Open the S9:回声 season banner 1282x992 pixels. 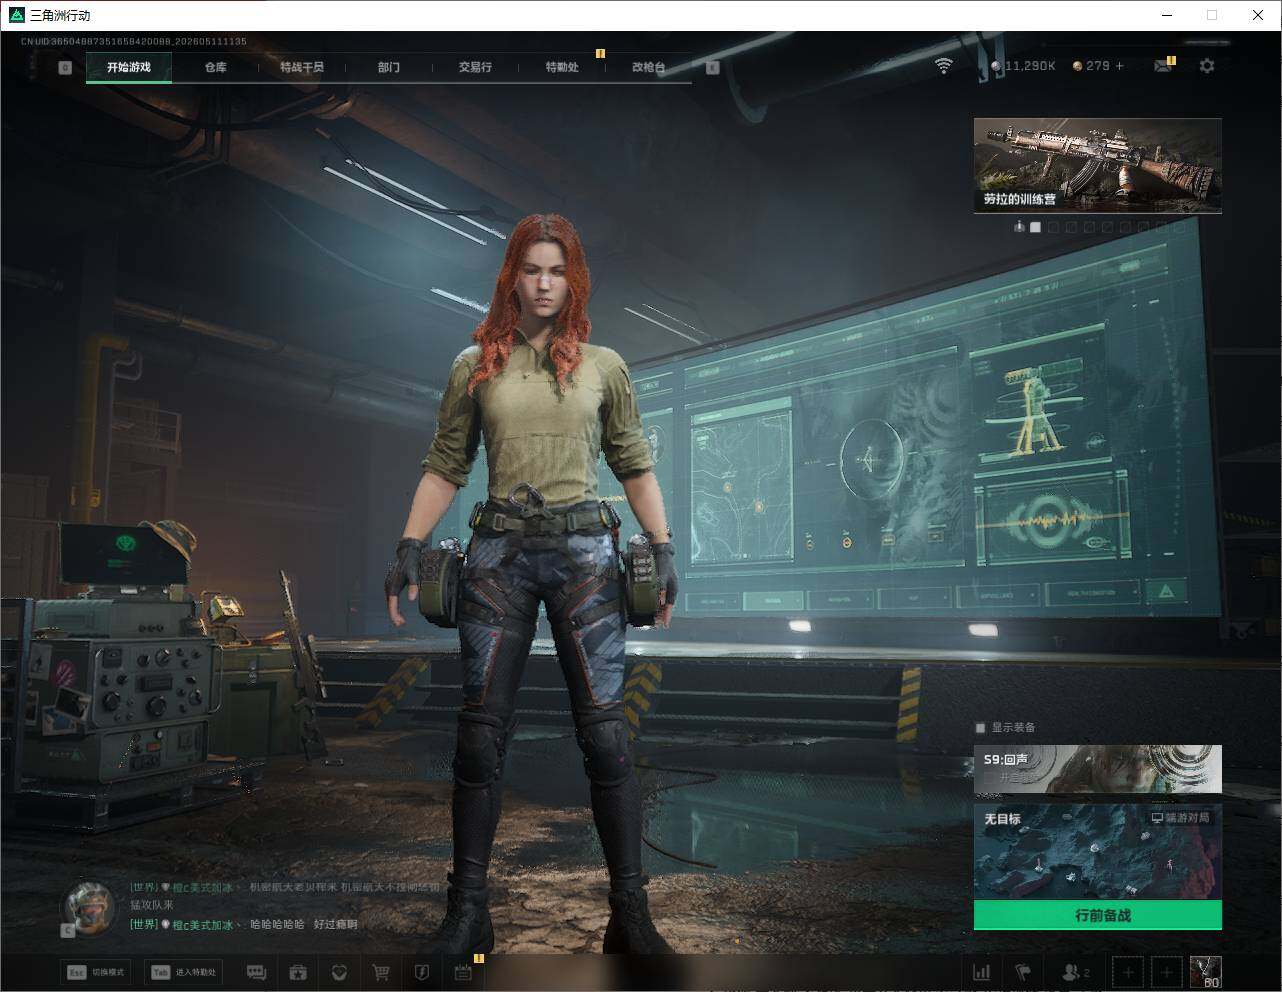click(x=1098, y=769)
